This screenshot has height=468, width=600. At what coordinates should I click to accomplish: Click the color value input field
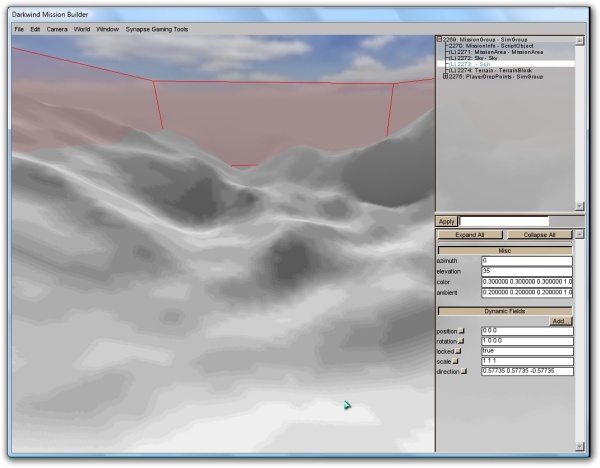point(526,281)
